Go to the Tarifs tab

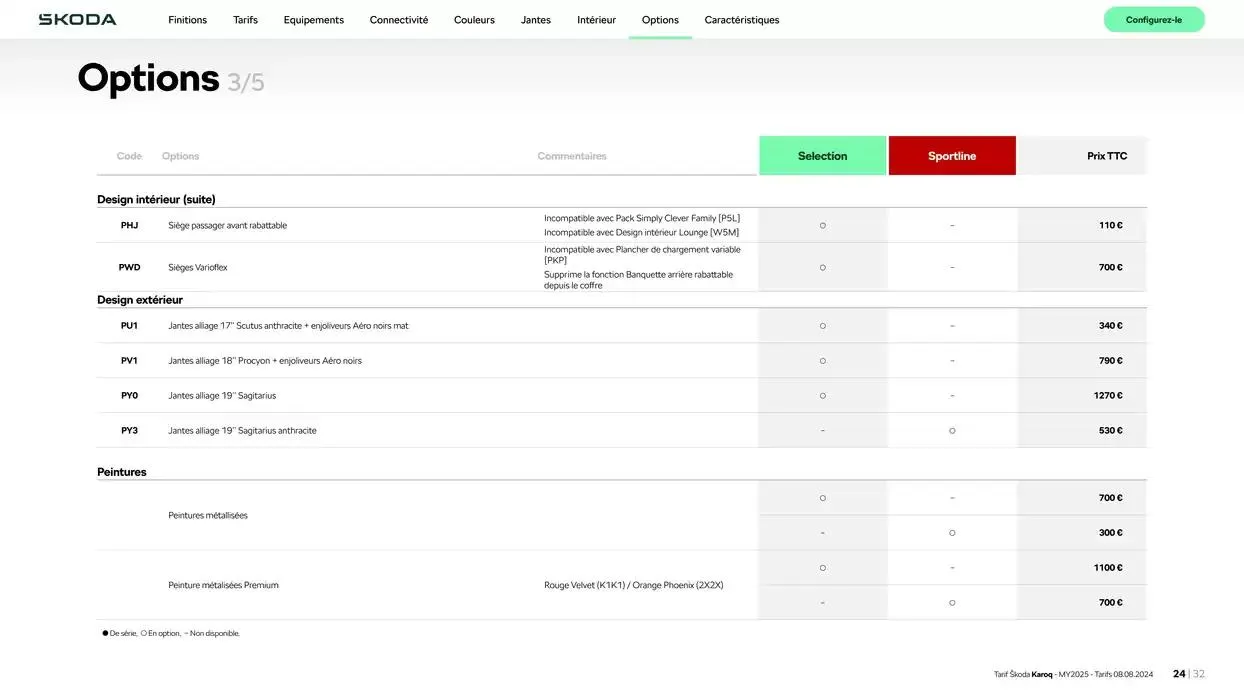245,20
